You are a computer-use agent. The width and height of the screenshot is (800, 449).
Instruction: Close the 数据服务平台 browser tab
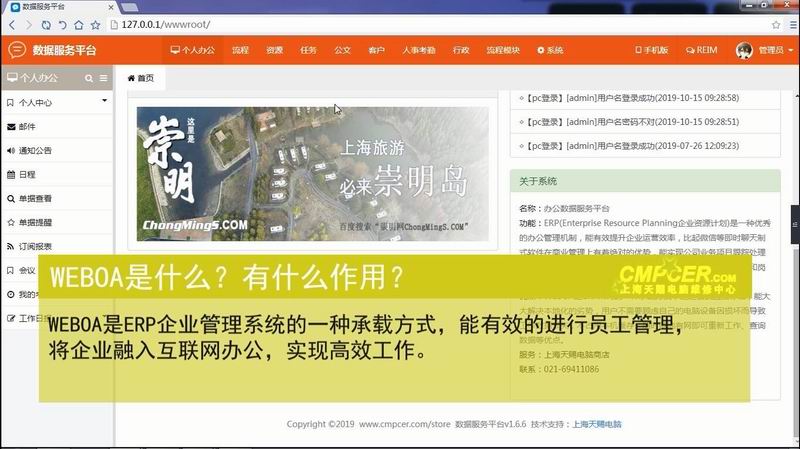click(x=111, y=7)
